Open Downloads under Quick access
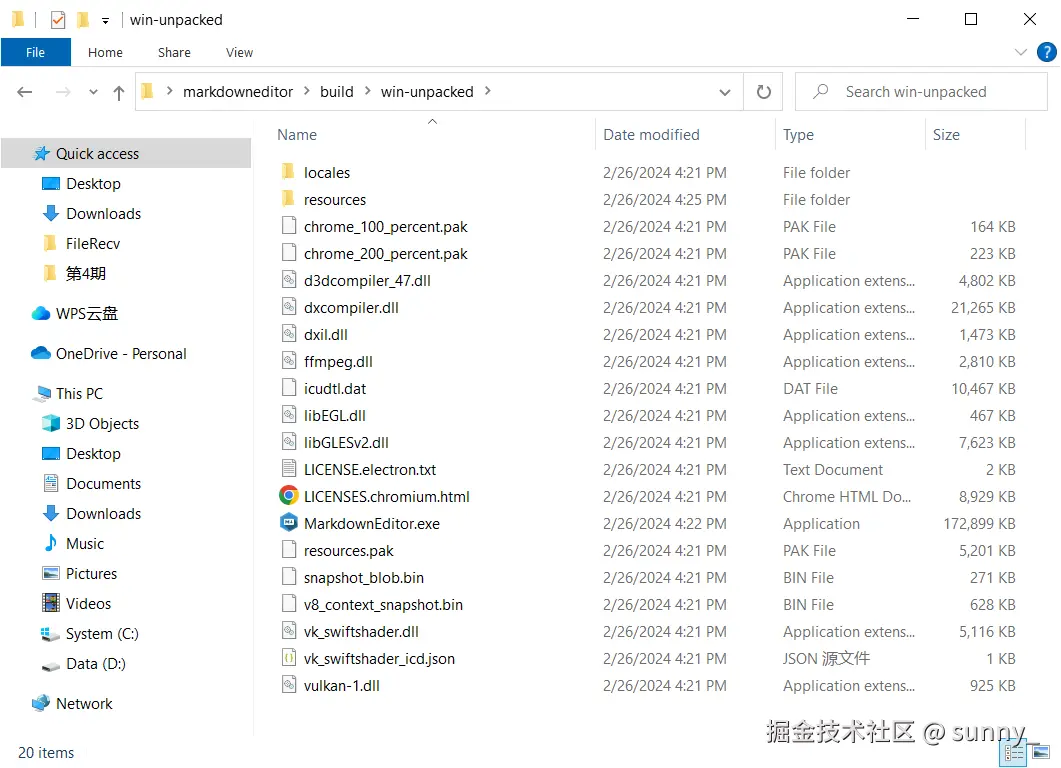Screen dimensions: 1061x768 (x=91, y=214)
